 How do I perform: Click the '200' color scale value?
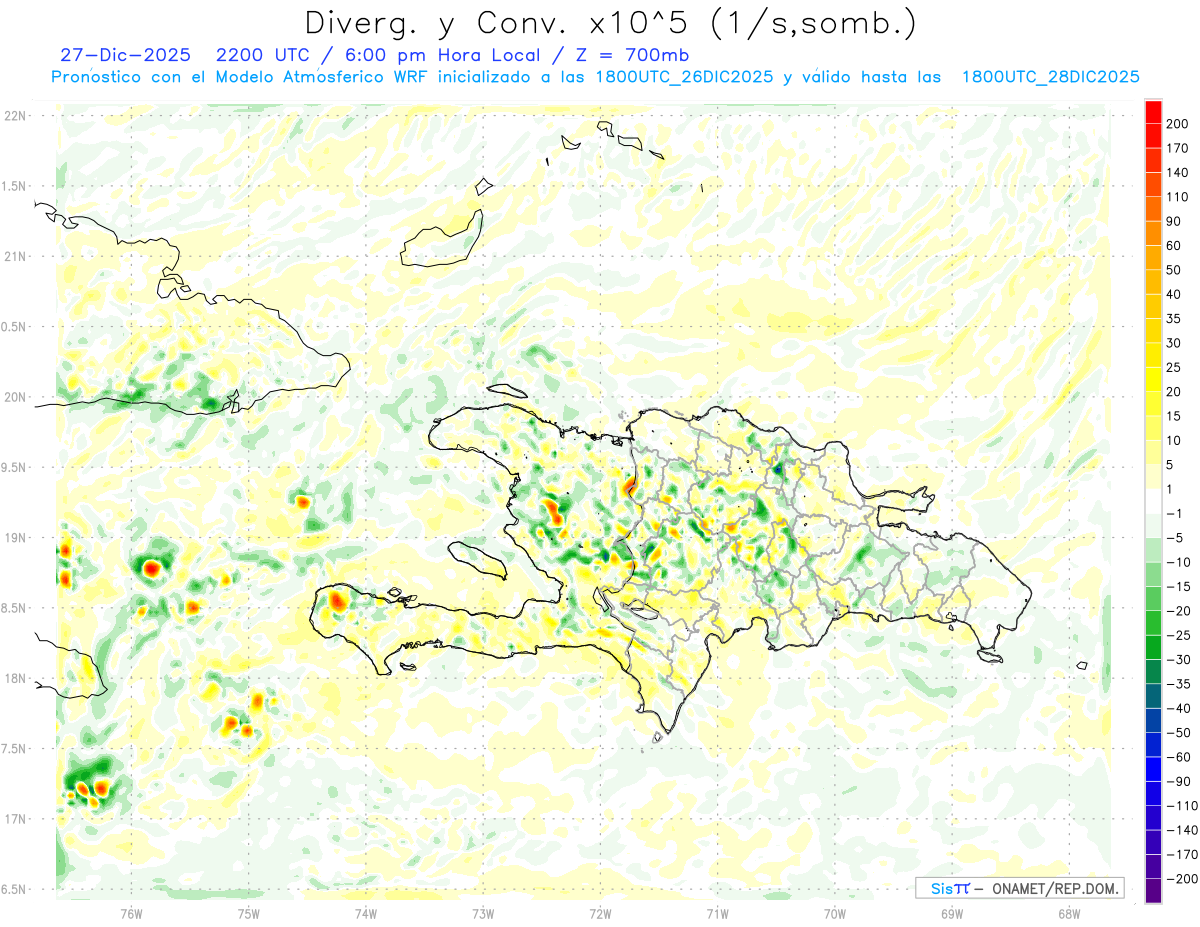point(1177,124)
